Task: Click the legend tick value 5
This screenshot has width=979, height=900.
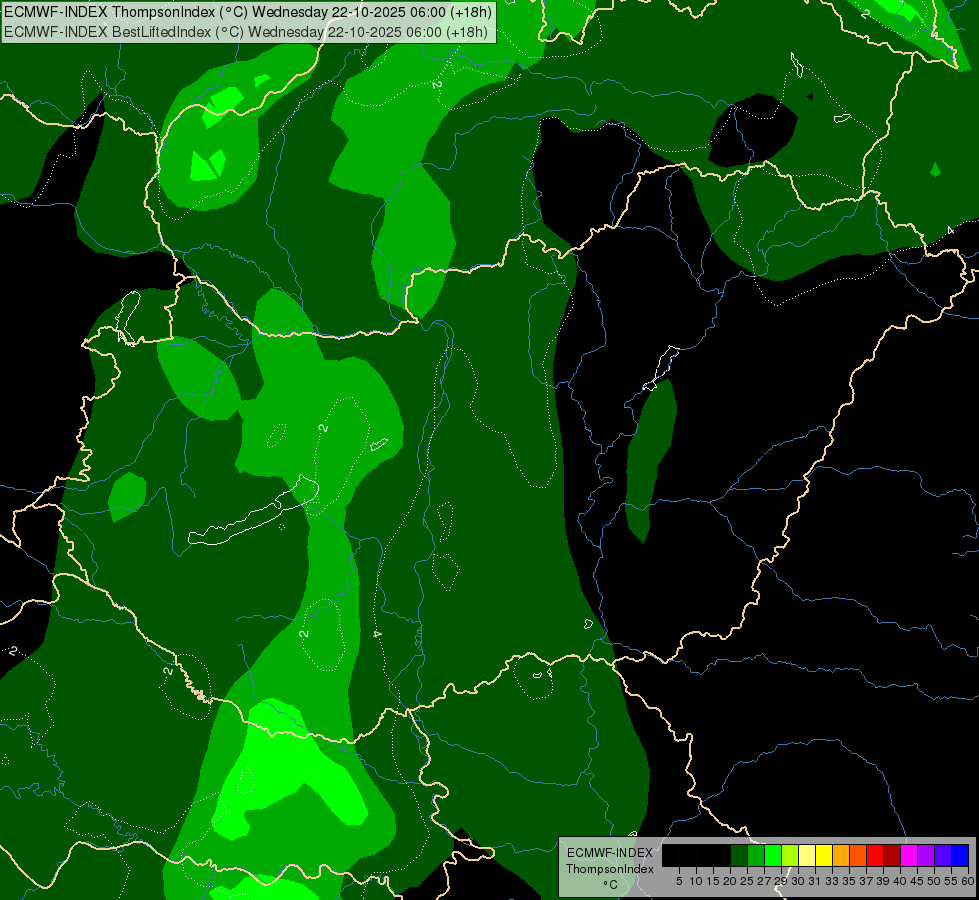Action: [679, 881]
